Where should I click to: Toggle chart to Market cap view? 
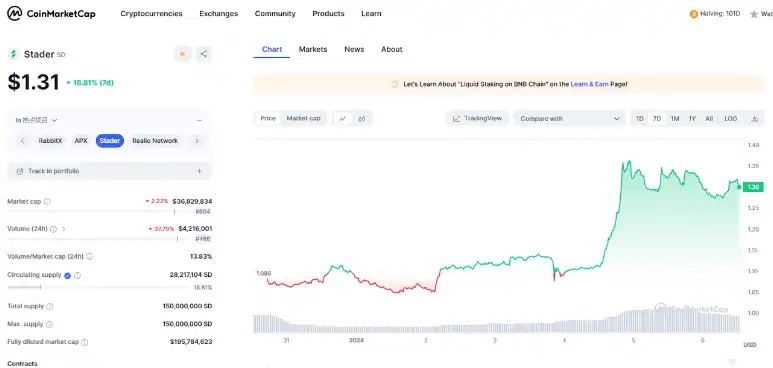click(x=303, y=118)
